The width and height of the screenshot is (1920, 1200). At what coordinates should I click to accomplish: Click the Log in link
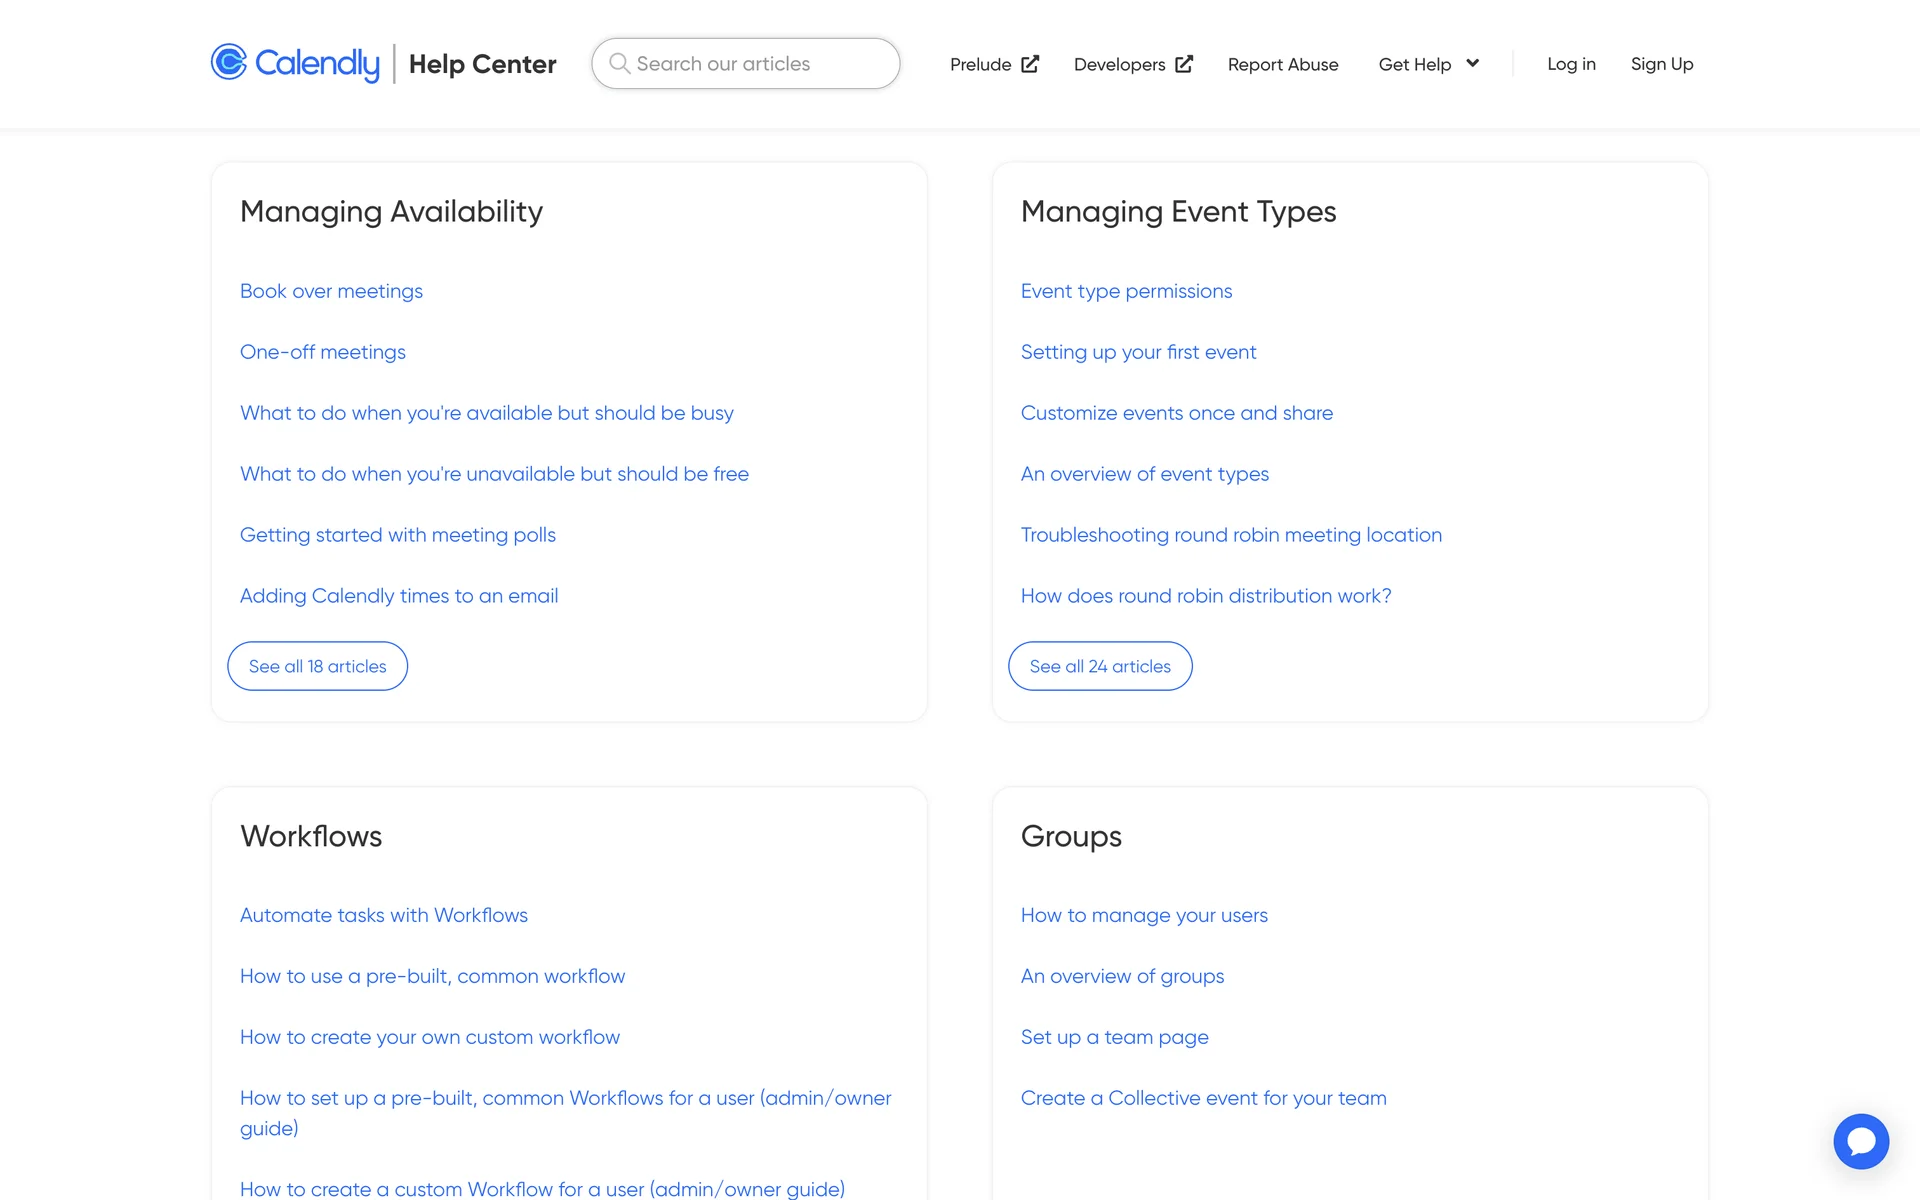pos(1571,64)
